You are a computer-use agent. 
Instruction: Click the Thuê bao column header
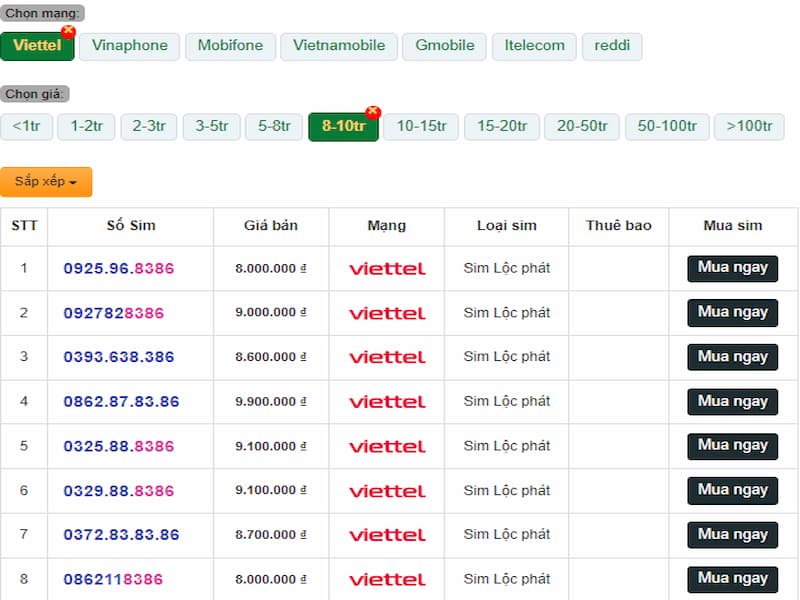(618, 226)
